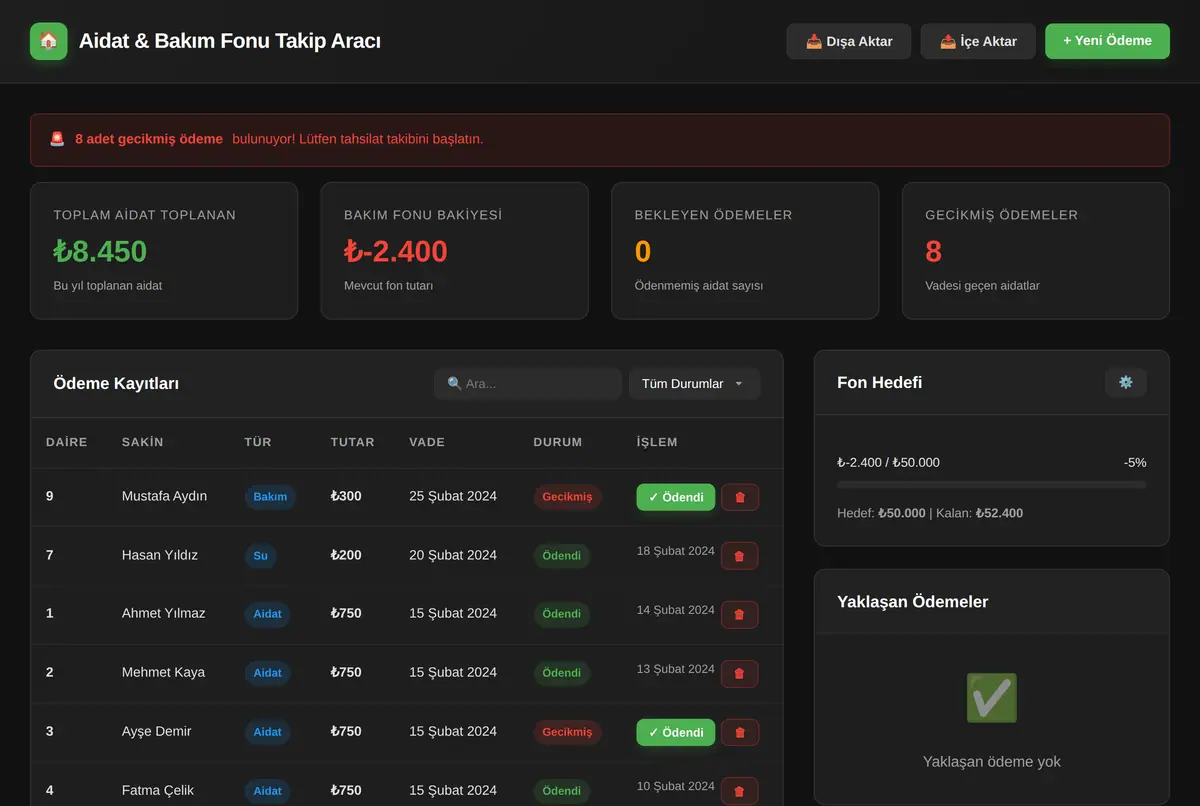Viewport: 1200px width, 806px height.
Task: Click the Su type badge for Hasan Yıldız
Action: click(x=261, y=556)
